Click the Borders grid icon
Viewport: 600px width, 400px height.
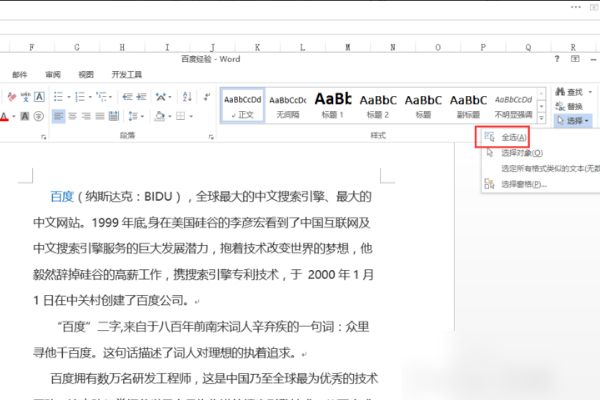180,116
